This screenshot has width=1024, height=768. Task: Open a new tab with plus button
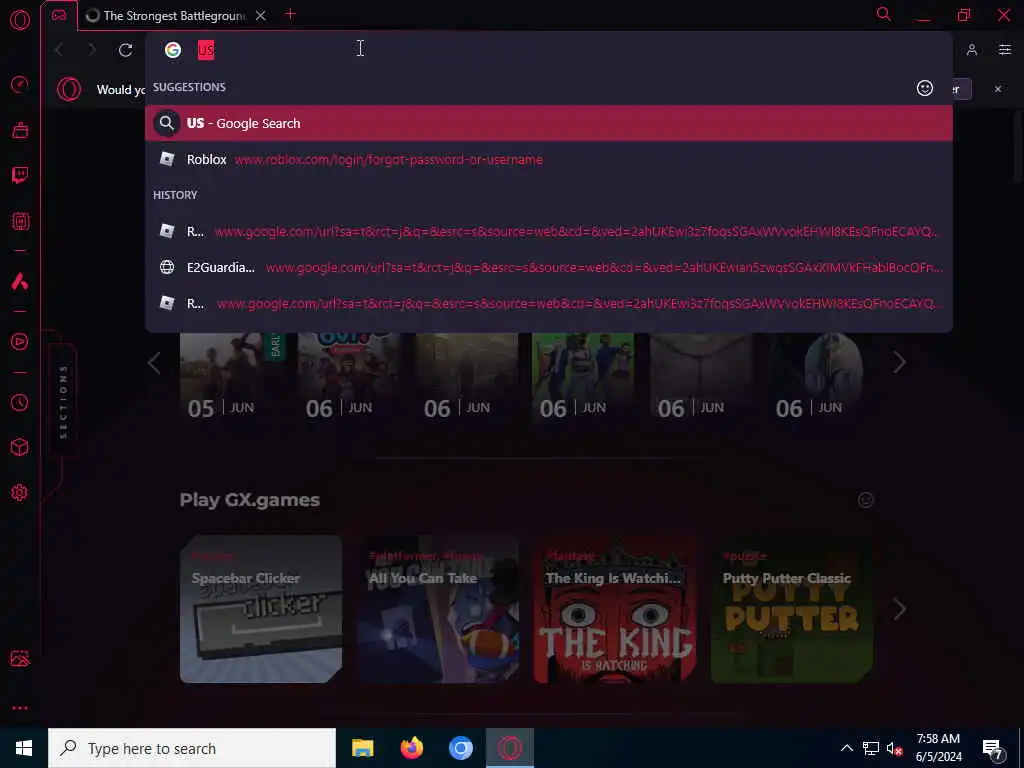tap(291, 14)
